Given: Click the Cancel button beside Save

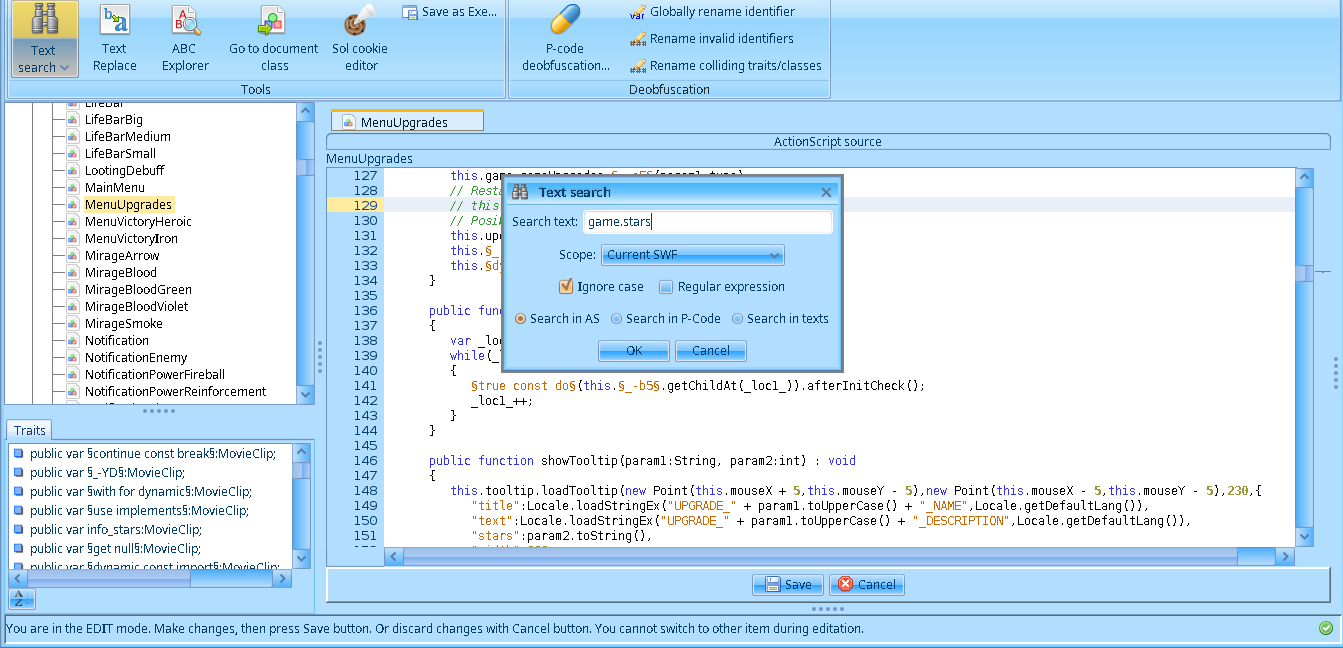Looking at the screenshot, I should (866, 585).
